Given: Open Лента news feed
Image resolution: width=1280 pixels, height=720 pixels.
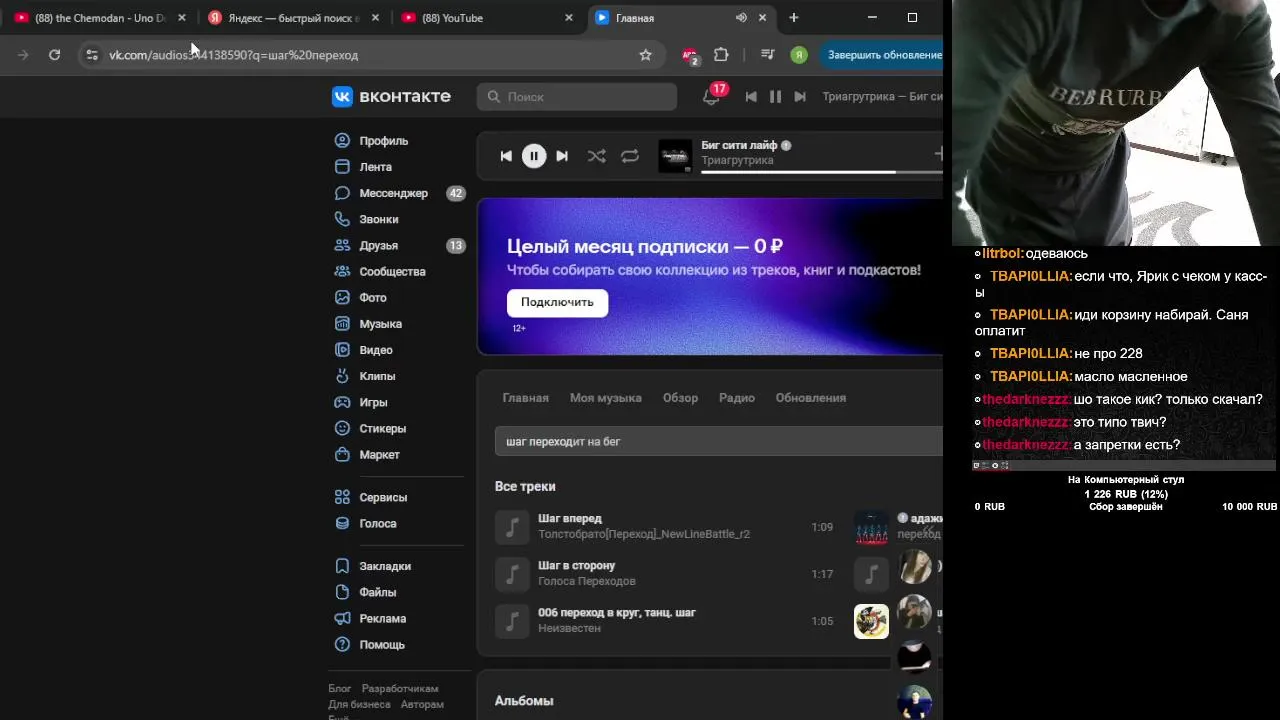Looking at the screenshot, I should click(363, 167).
